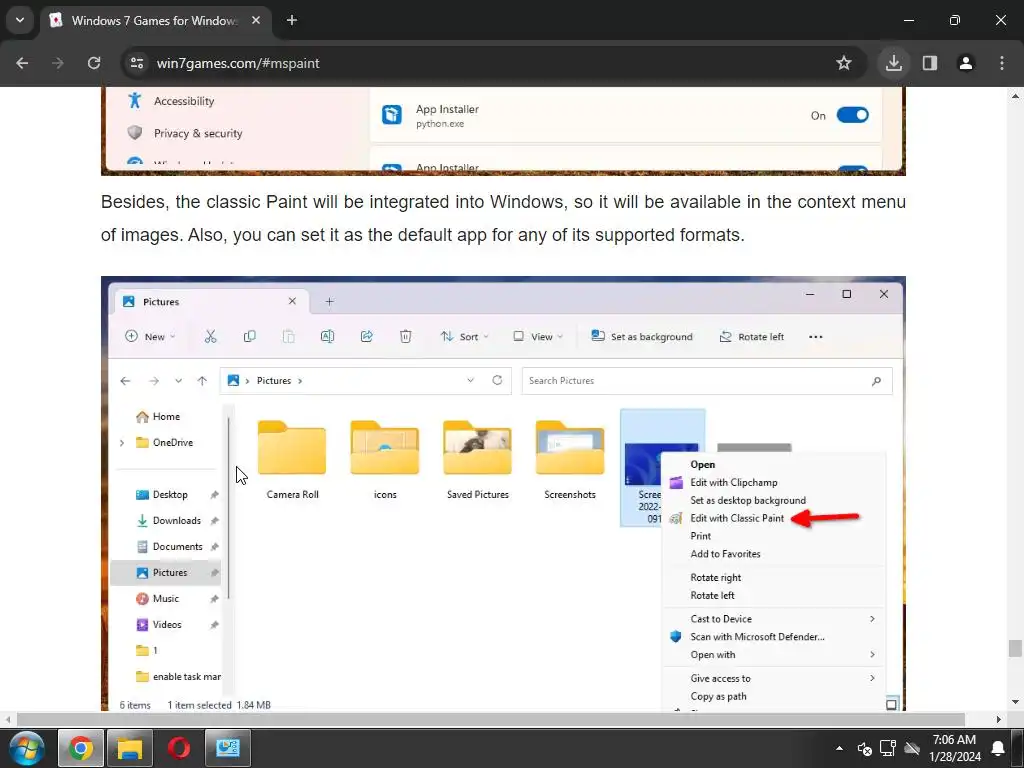Click the Explorer up-arrow navigation button
1024x768 pixels.
[202, 381]
